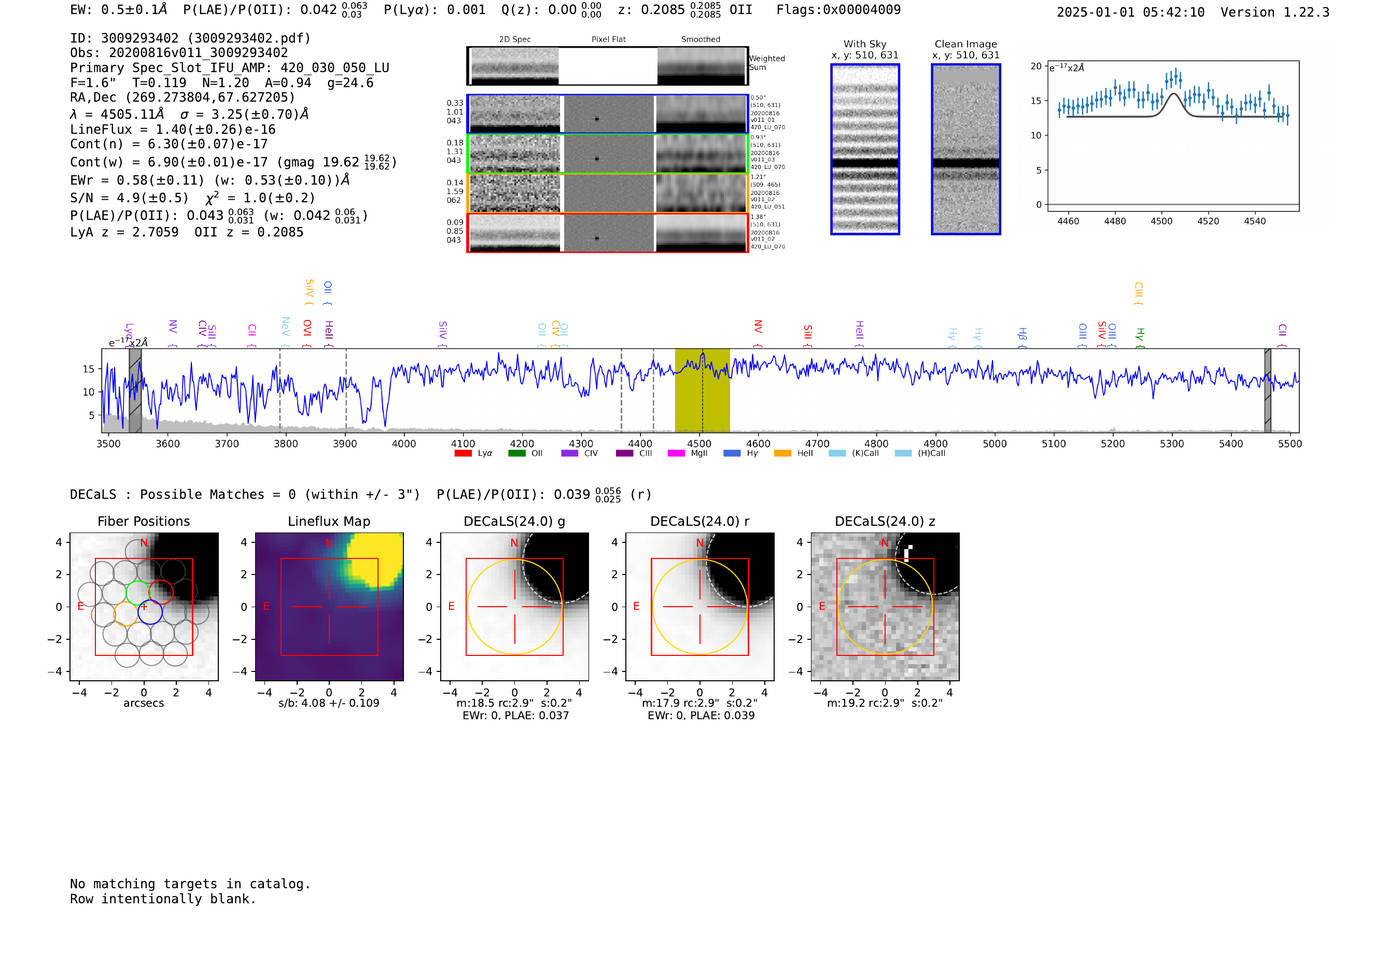Viewport: 1400px width, 953px height.
Task: Click the Hβ line marker
Action: point(1022,336)
